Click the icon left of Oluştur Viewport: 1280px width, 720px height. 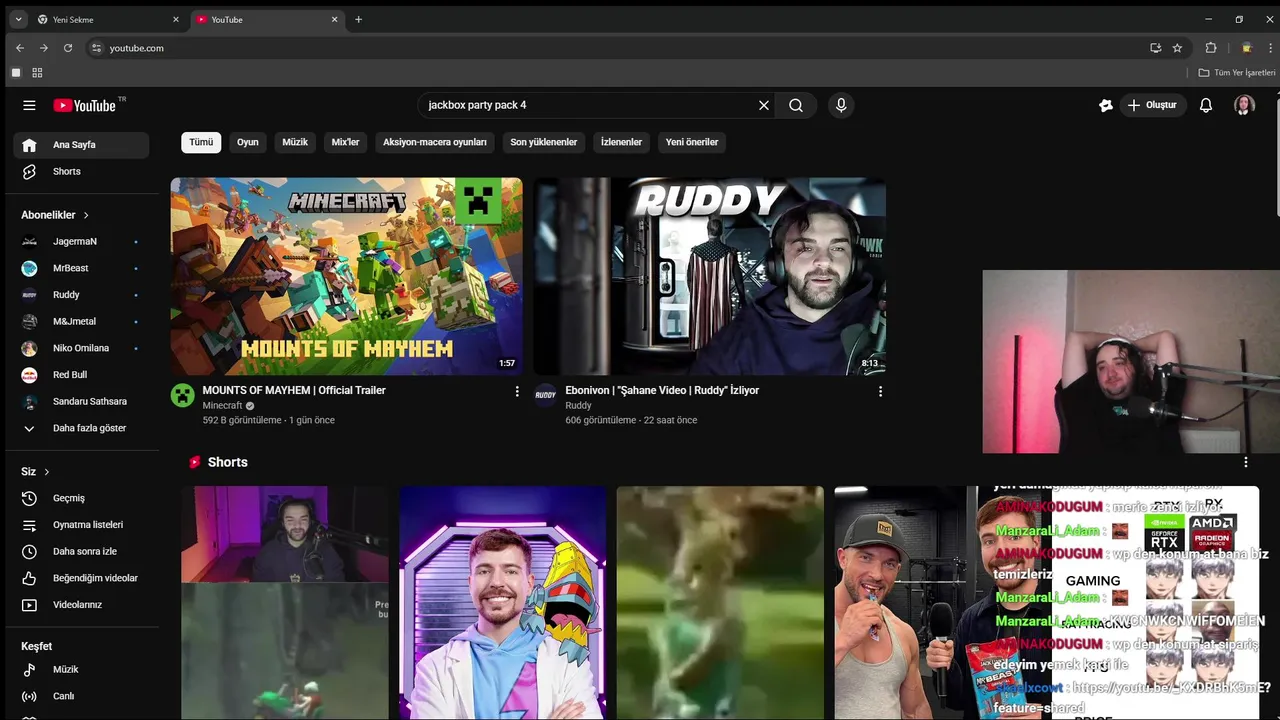tap(1105, 105)
